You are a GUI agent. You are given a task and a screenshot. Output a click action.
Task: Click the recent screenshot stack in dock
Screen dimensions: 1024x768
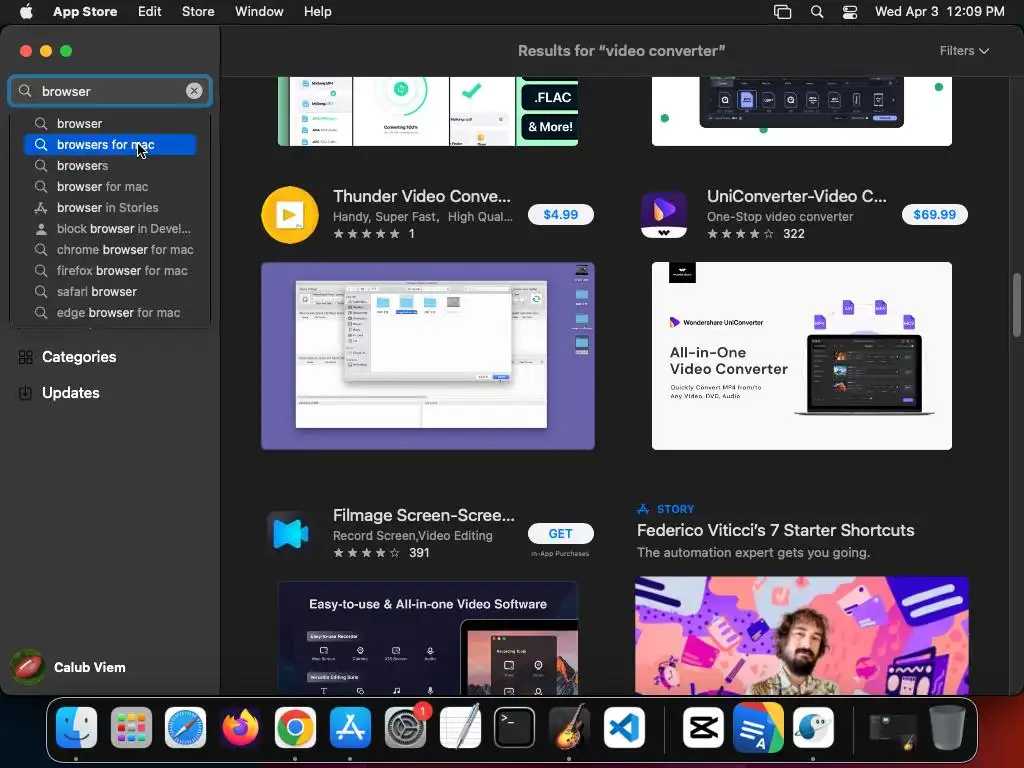(x=891, y=730)
